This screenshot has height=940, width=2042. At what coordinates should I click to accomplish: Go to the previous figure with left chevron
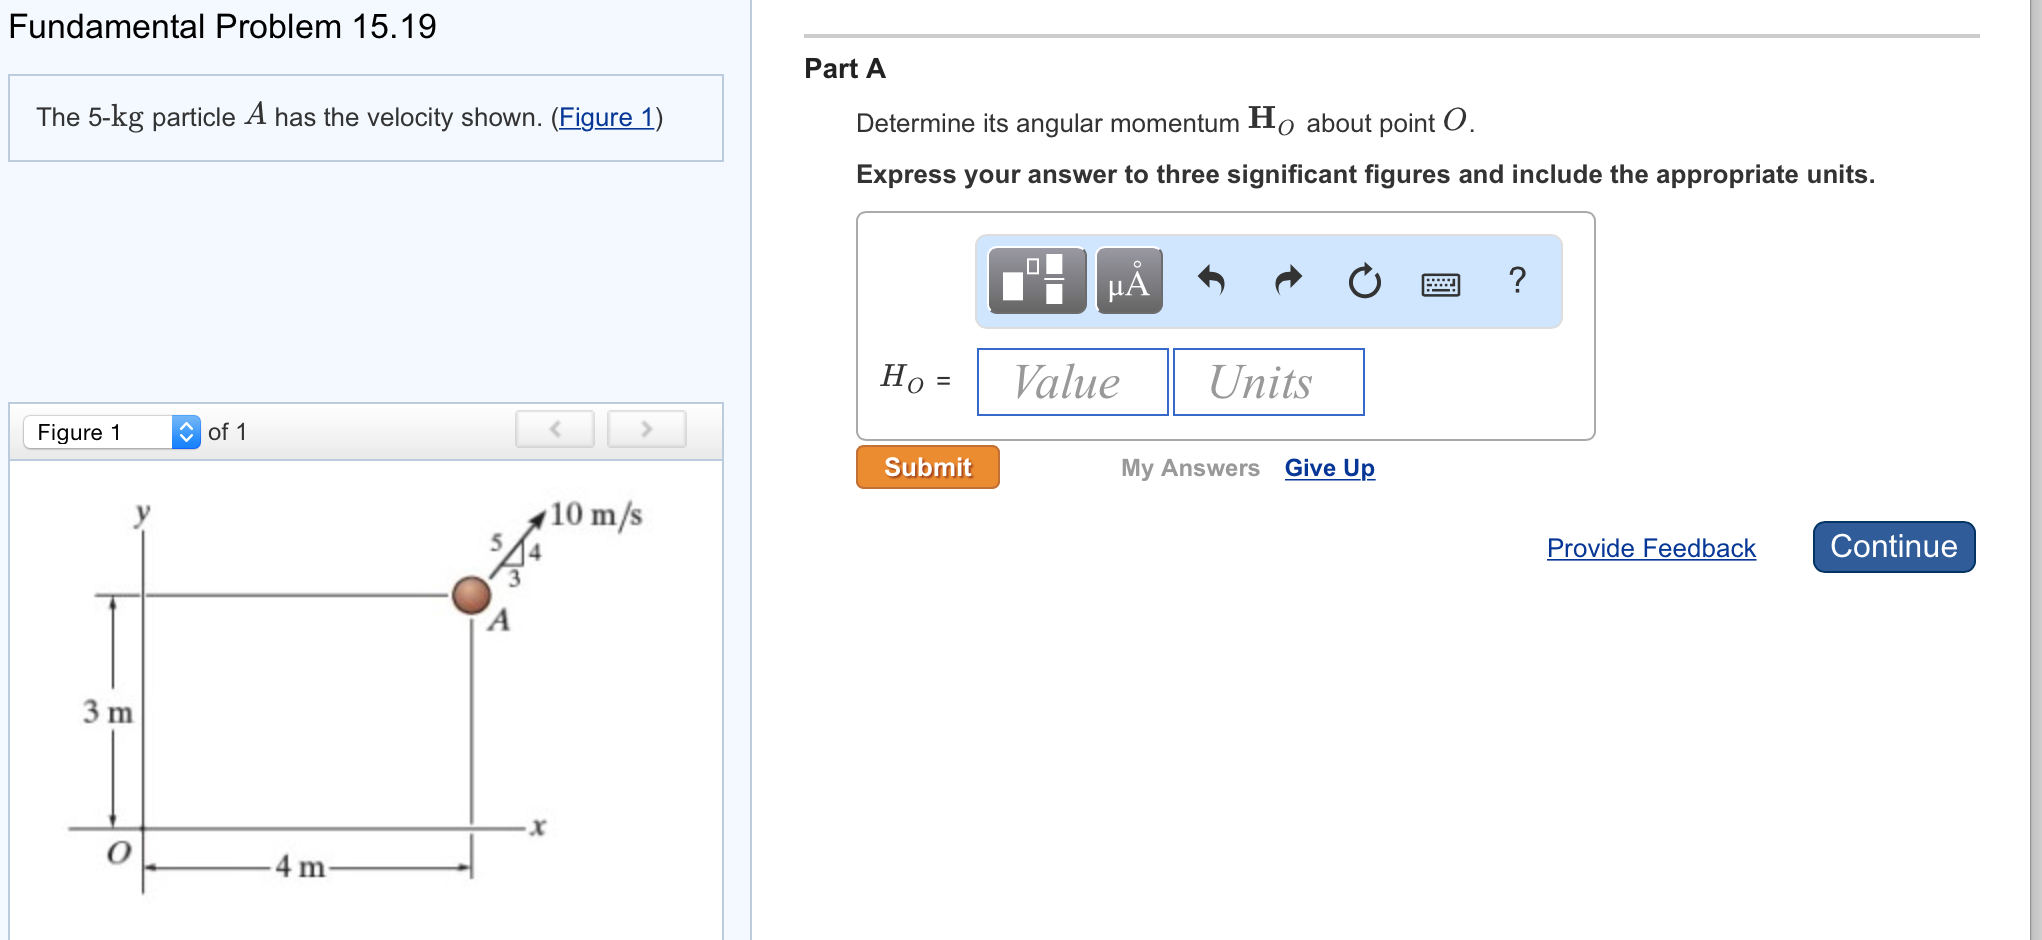(554, 428)
